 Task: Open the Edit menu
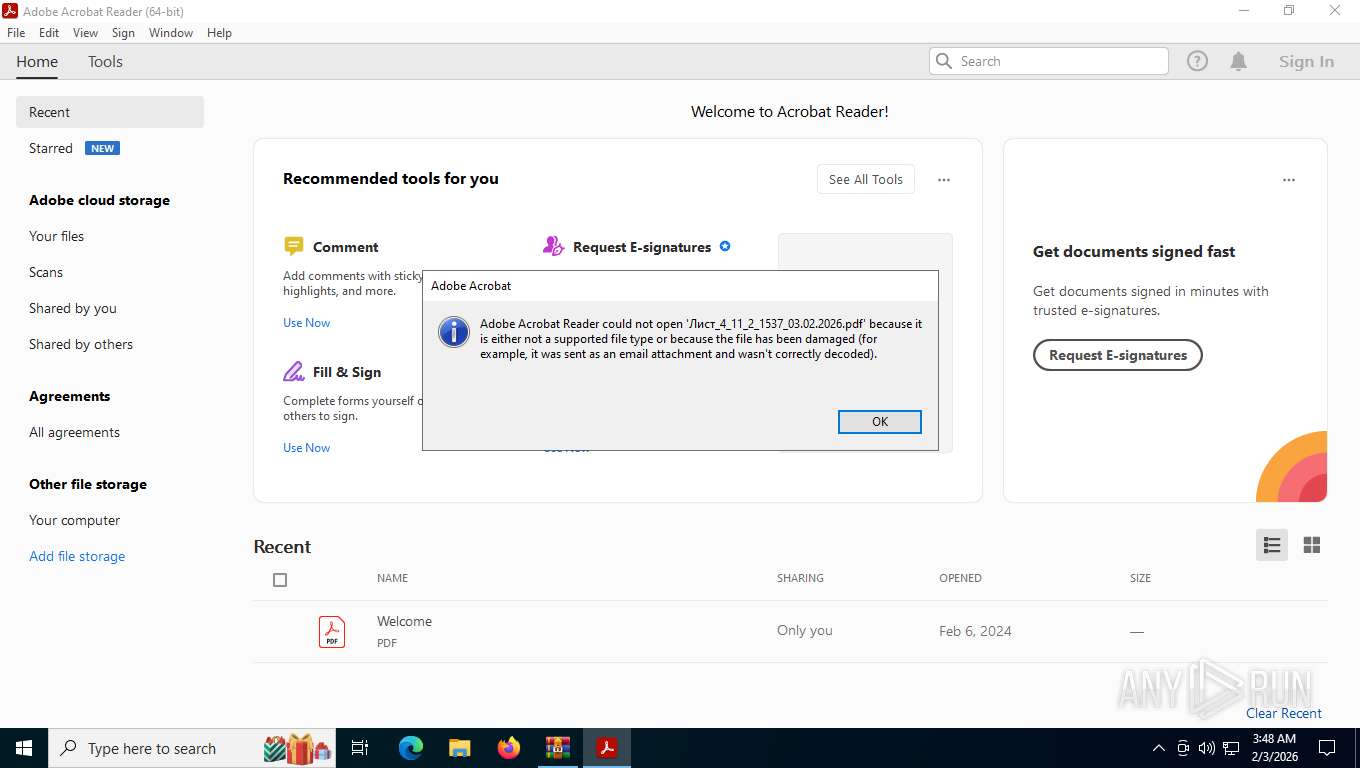point(49,33)
